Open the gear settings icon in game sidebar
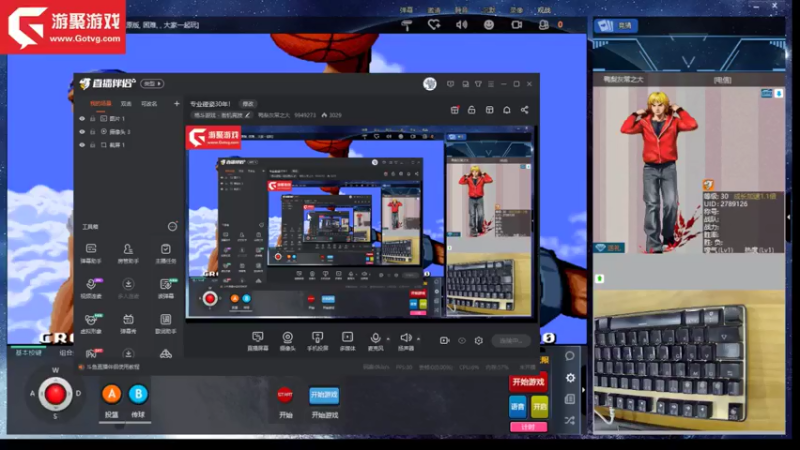Viewport: 800px width, 450px height. (570, 378)
